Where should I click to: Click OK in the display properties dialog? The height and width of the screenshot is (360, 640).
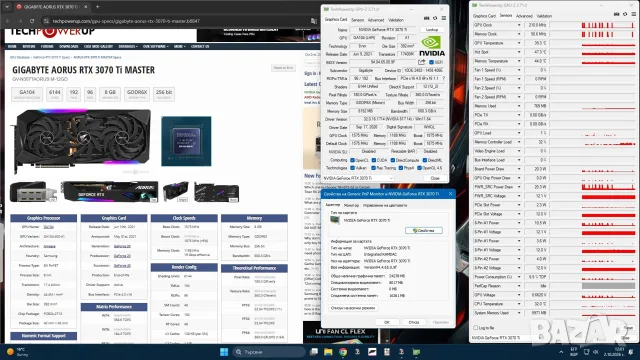(x=387, y=322)
